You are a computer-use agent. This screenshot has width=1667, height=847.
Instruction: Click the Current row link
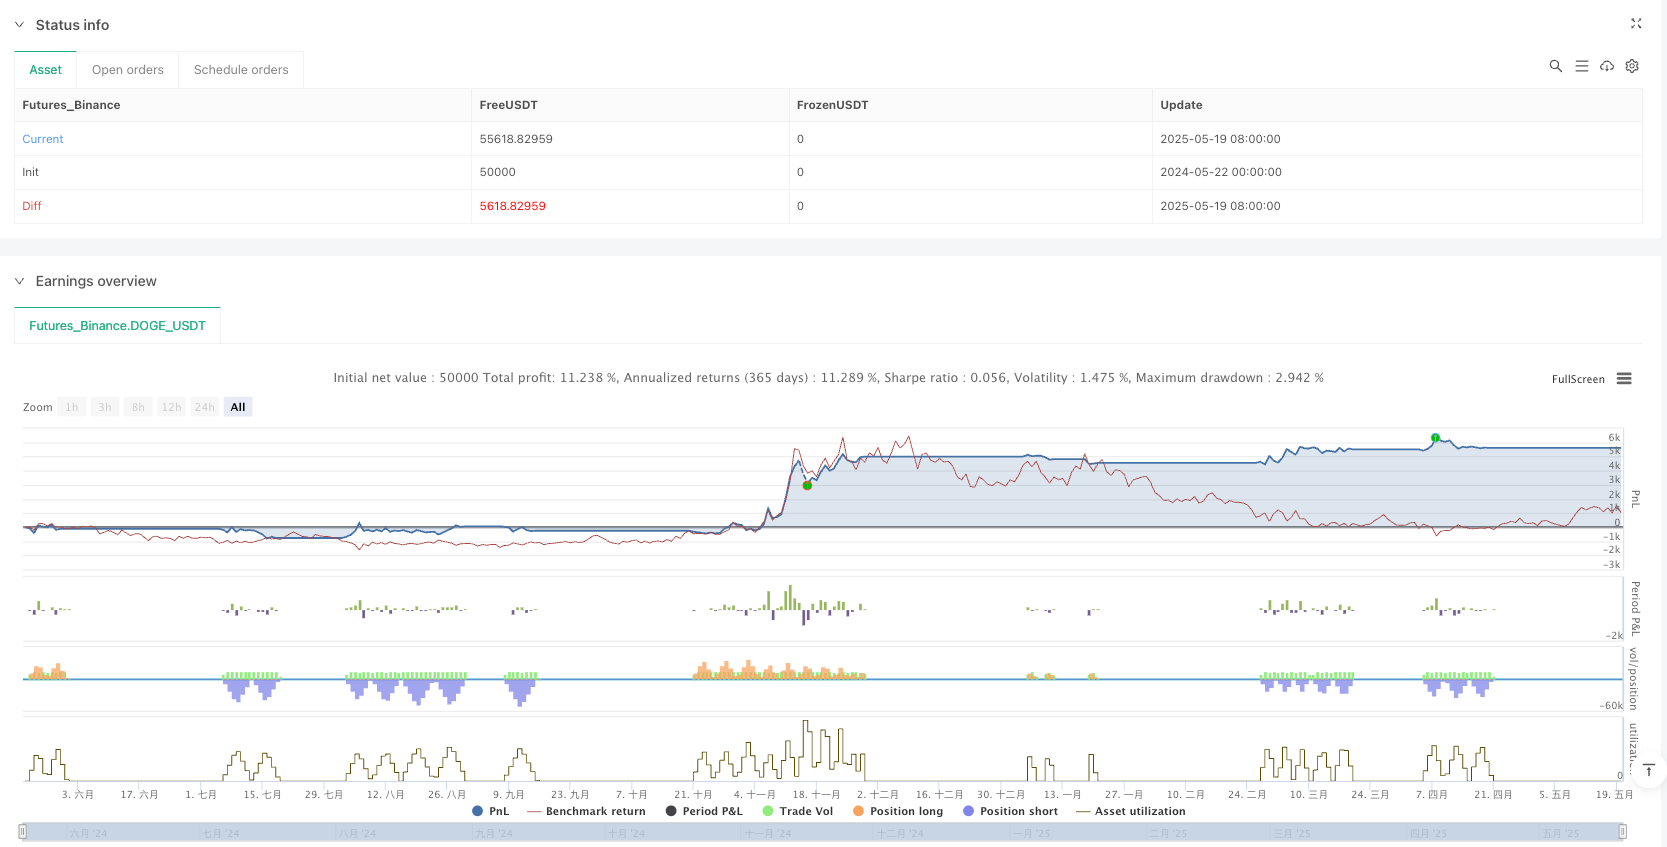[x=43, y=139]
